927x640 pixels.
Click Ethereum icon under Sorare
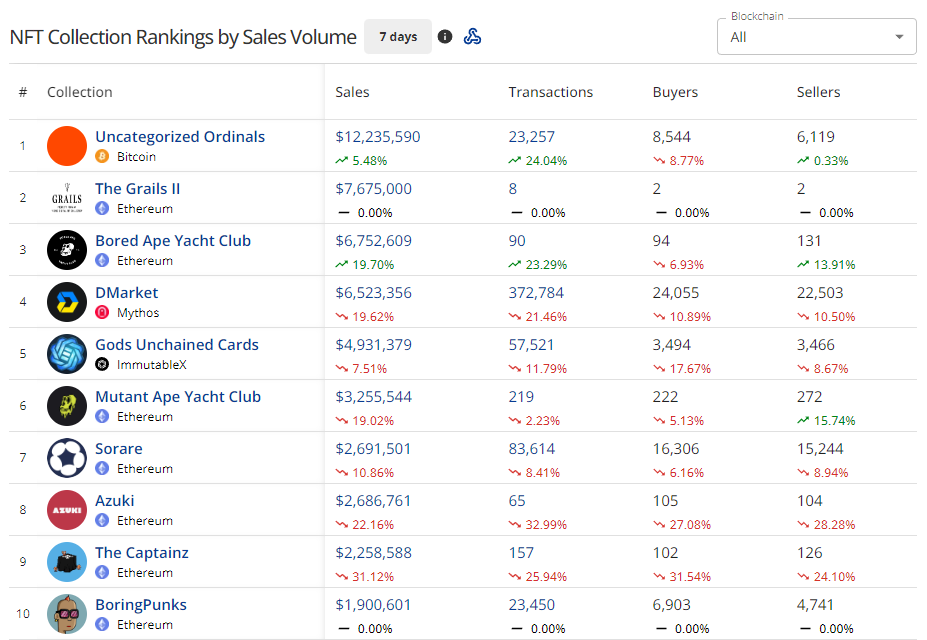click(x=102, y=469)
